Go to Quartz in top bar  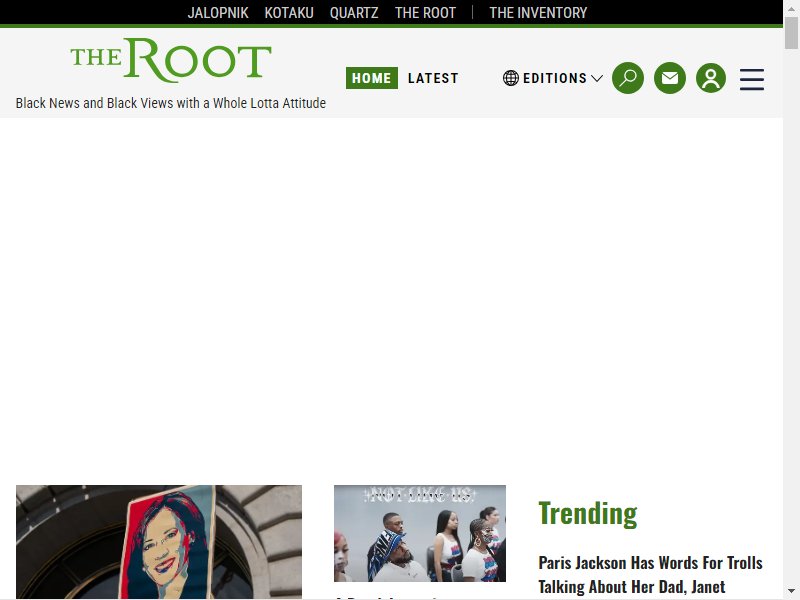coord(354,13)
